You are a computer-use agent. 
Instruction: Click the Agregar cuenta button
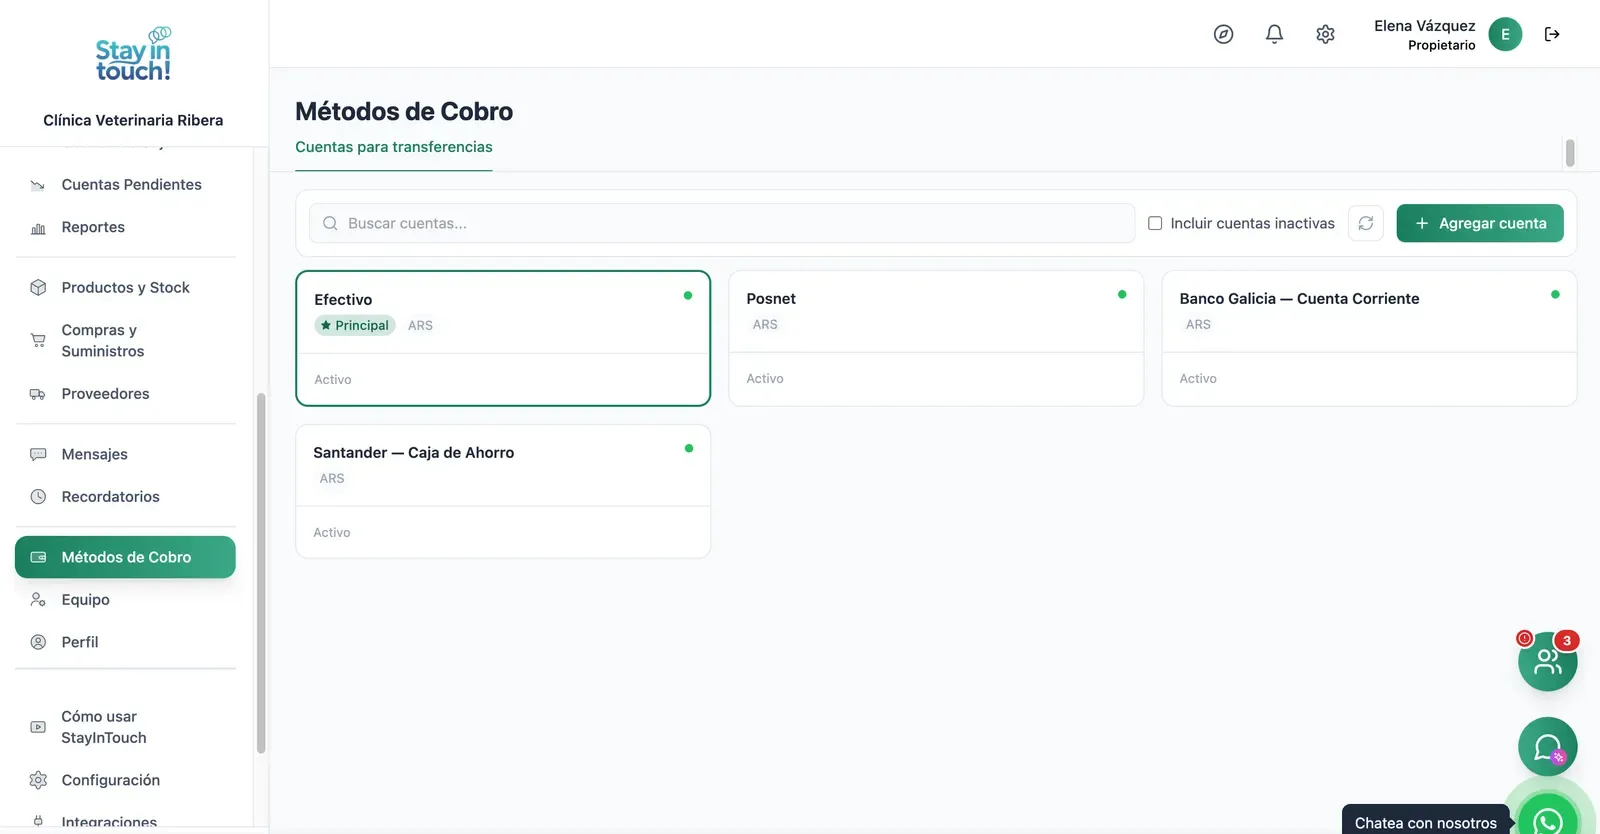pyautogui.click(x=1480, y=223)
